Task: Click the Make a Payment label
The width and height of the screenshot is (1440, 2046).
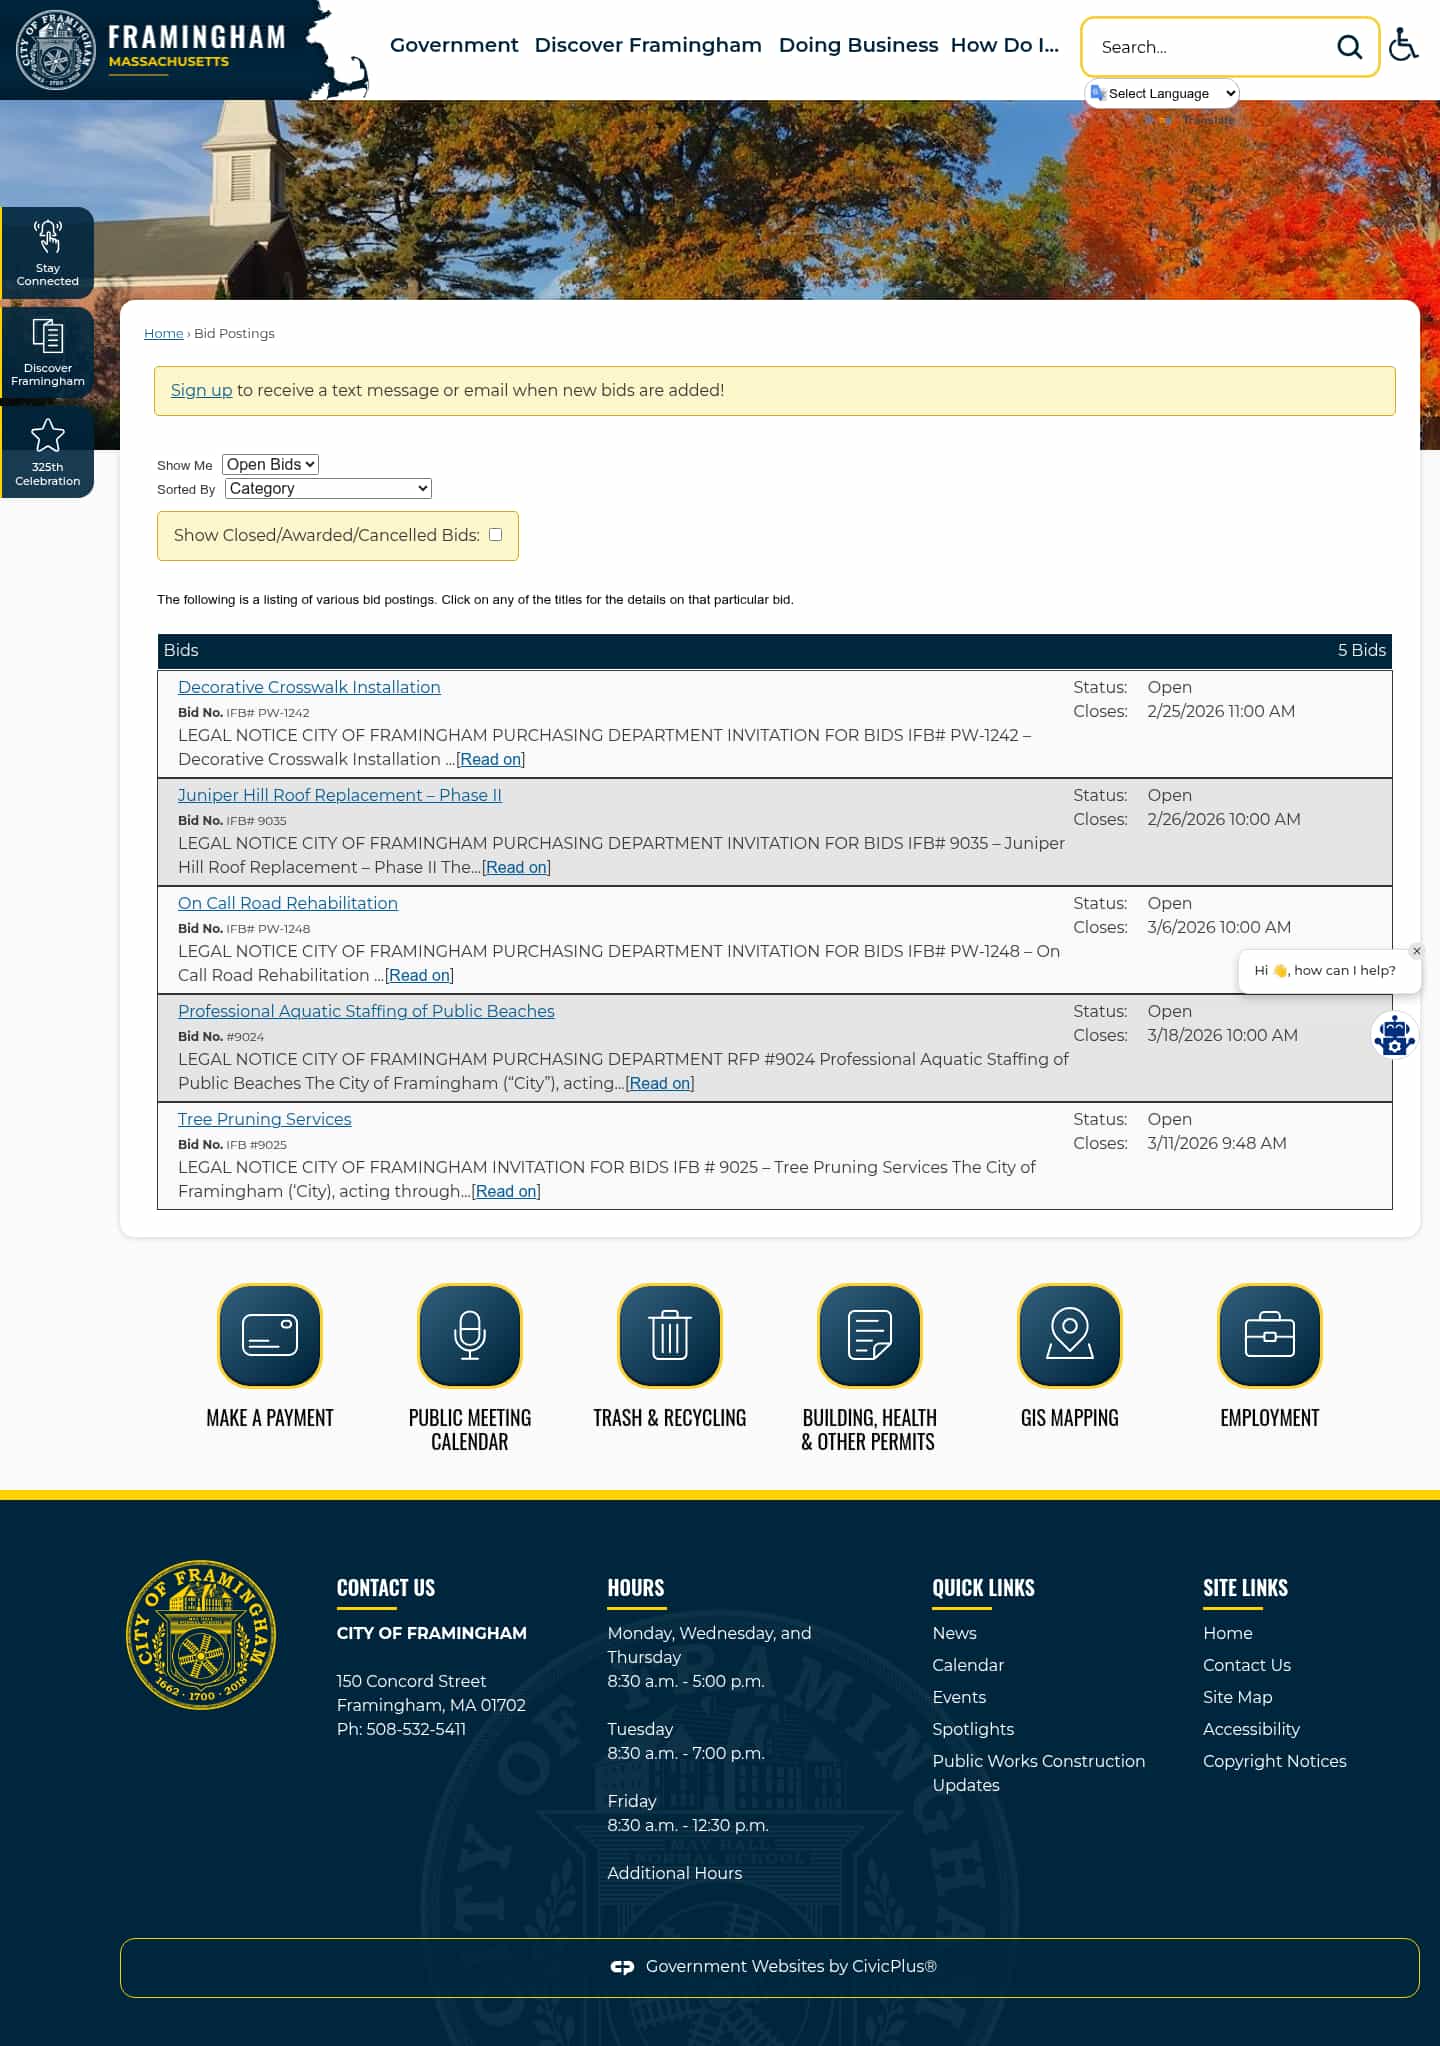Action: [x=270, y=1418]
